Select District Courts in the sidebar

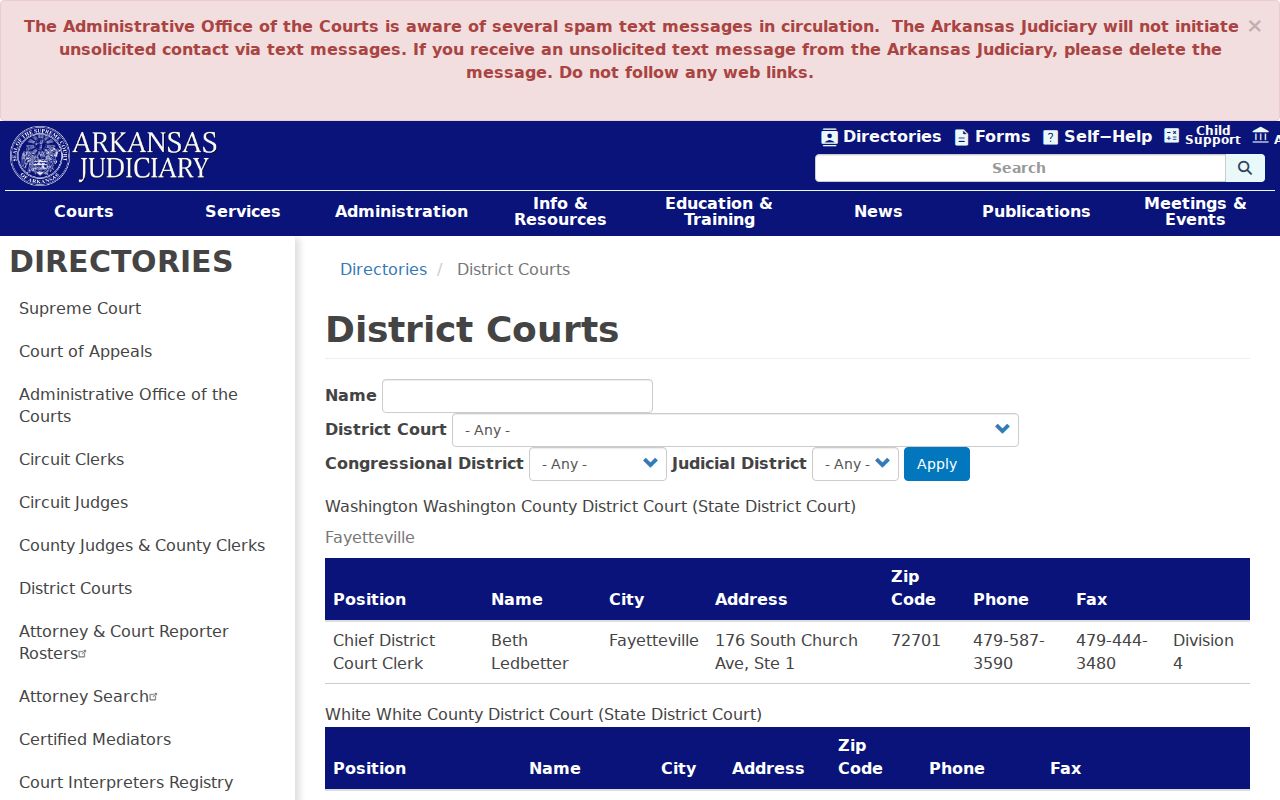click(x=75, y=588)
